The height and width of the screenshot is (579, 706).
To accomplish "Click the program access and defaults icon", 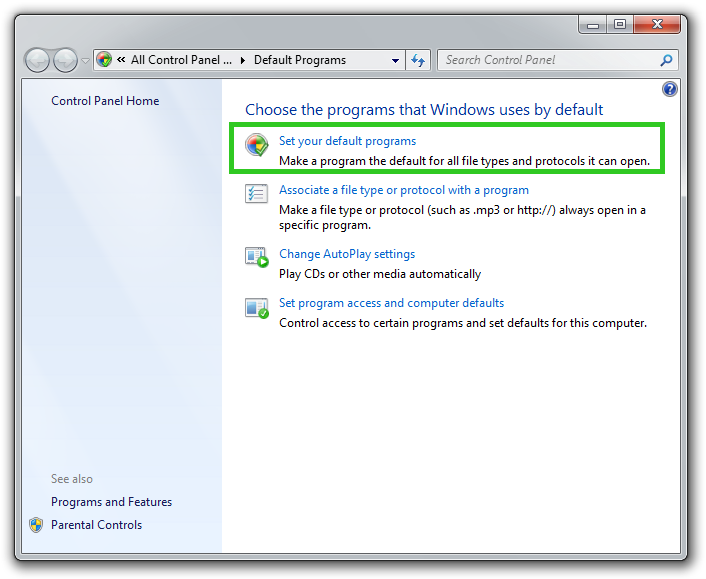I will pyautogui.click(x=257, y=308).
